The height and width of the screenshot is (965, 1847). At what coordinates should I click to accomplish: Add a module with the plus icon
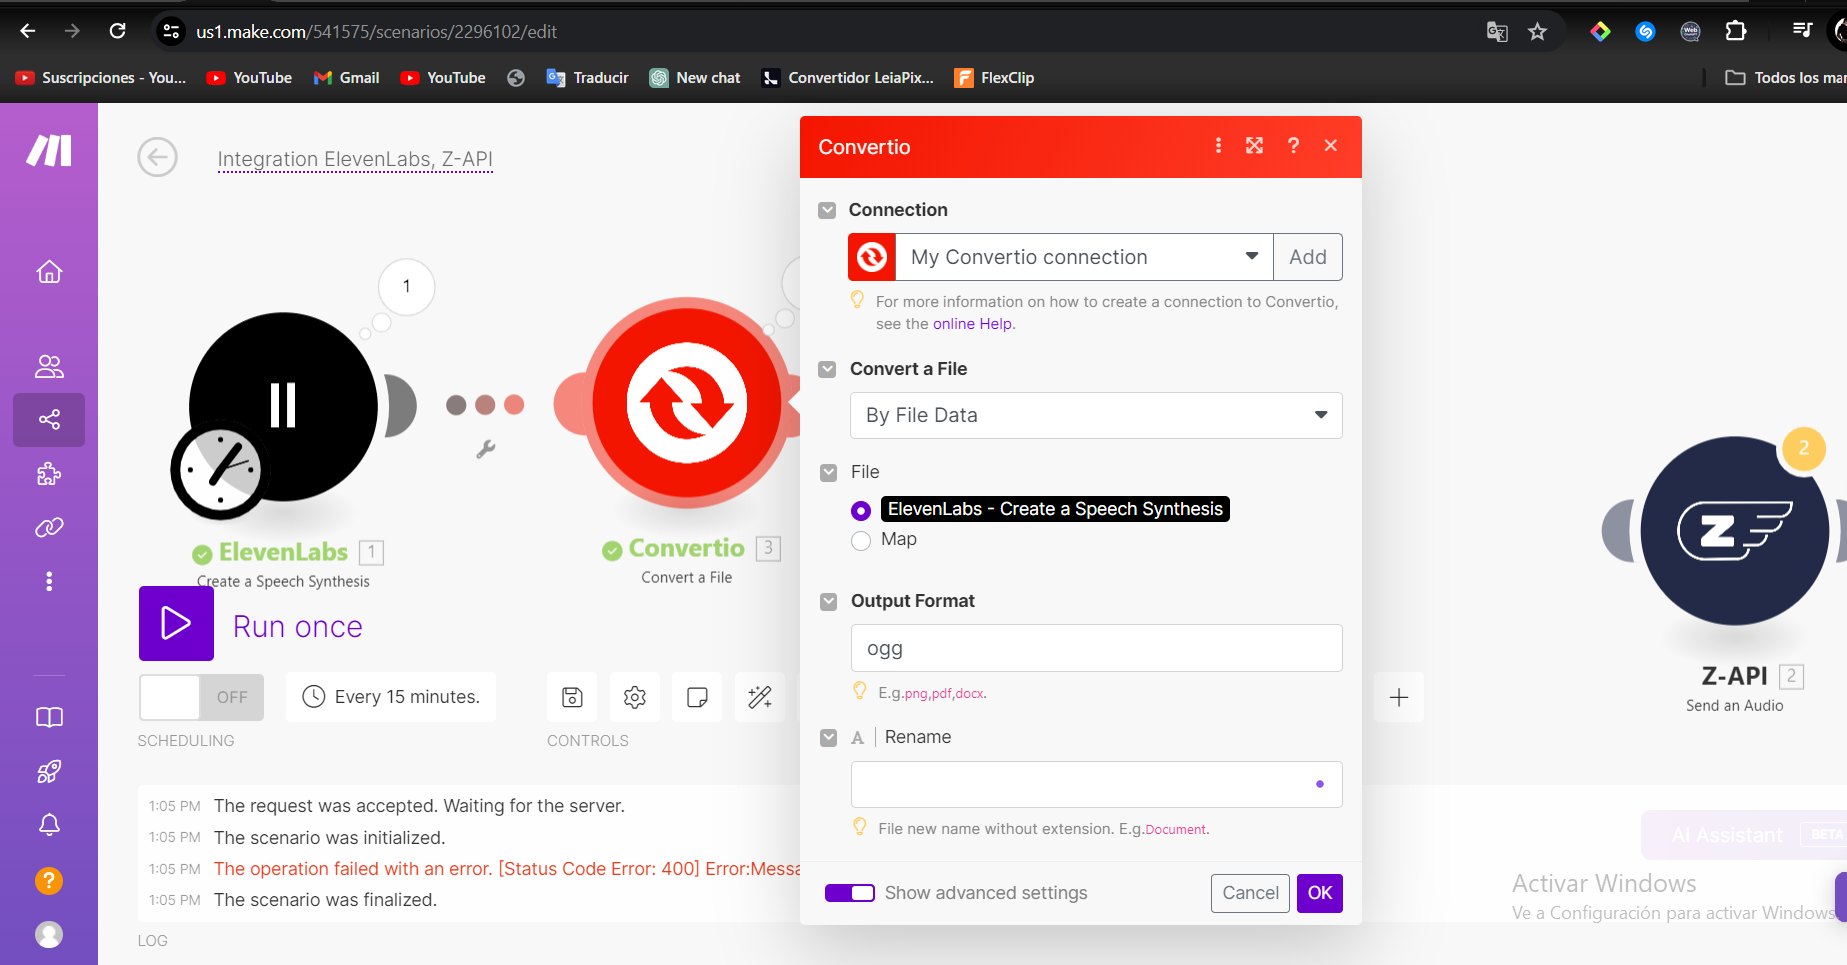1399,697
